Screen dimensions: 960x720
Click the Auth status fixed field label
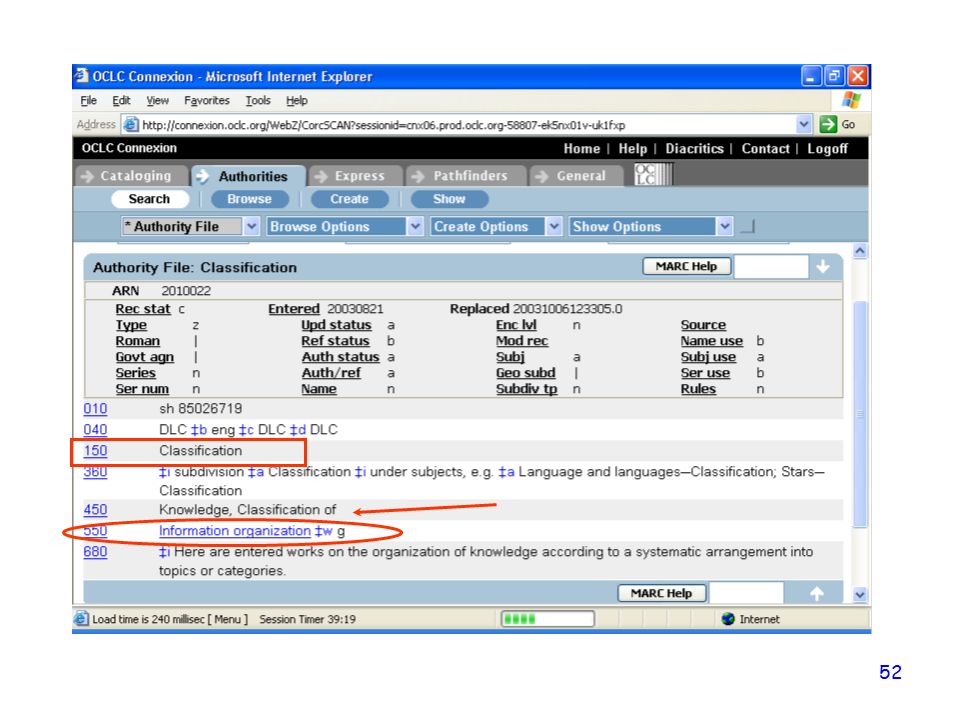coord(340,357)
